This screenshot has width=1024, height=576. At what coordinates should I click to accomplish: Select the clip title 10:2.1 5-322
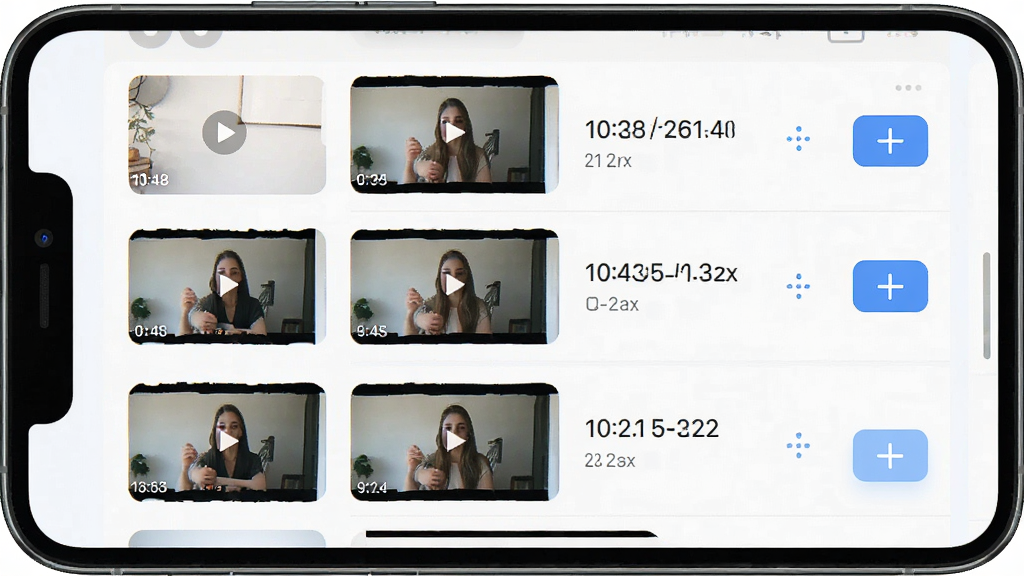[652, 428]
